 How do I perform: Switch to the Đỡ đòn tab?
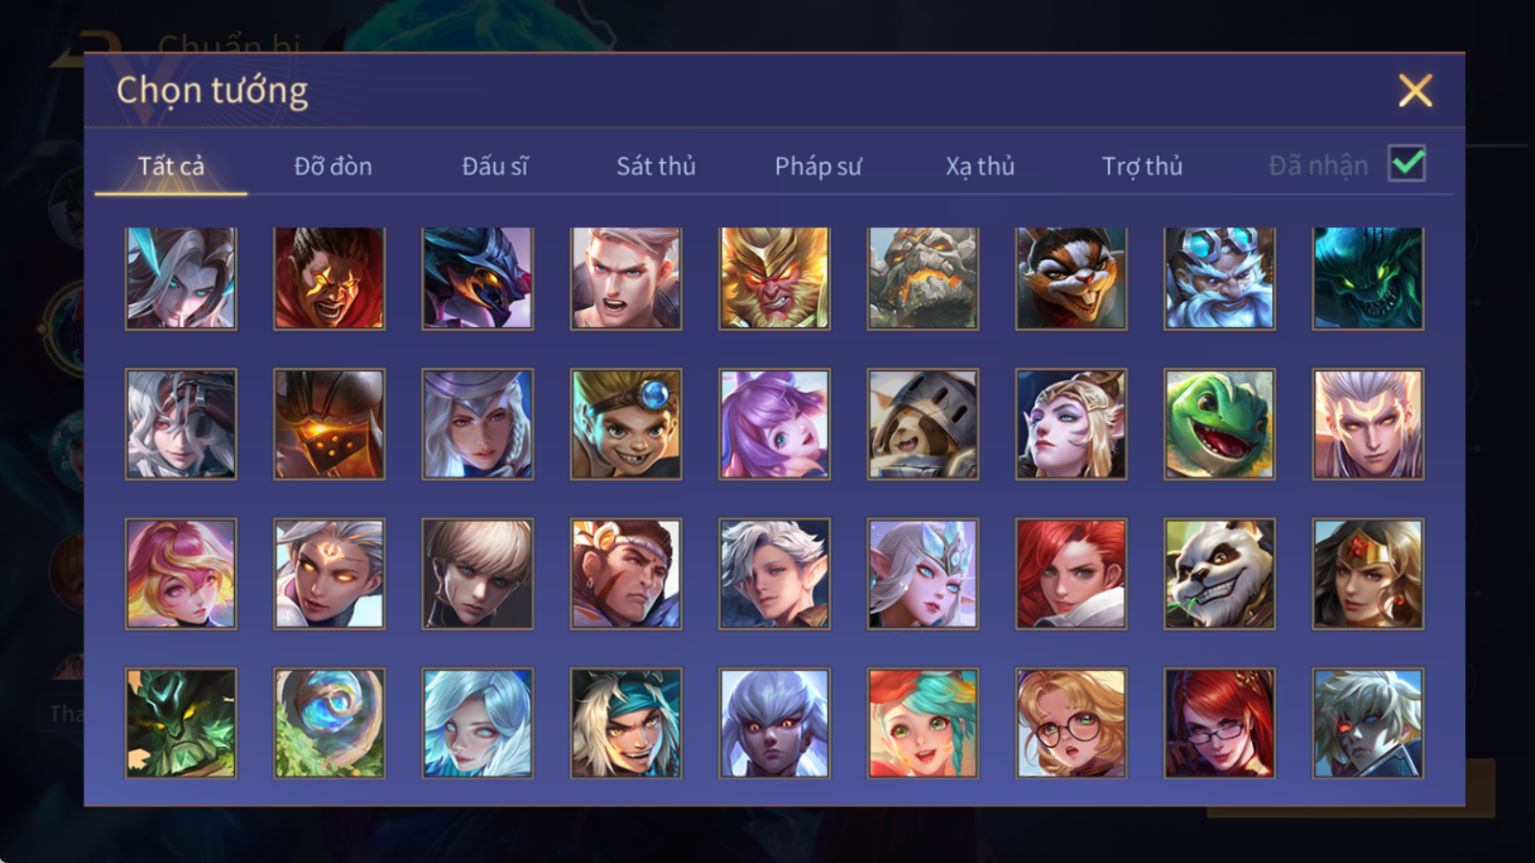(333, 166)
